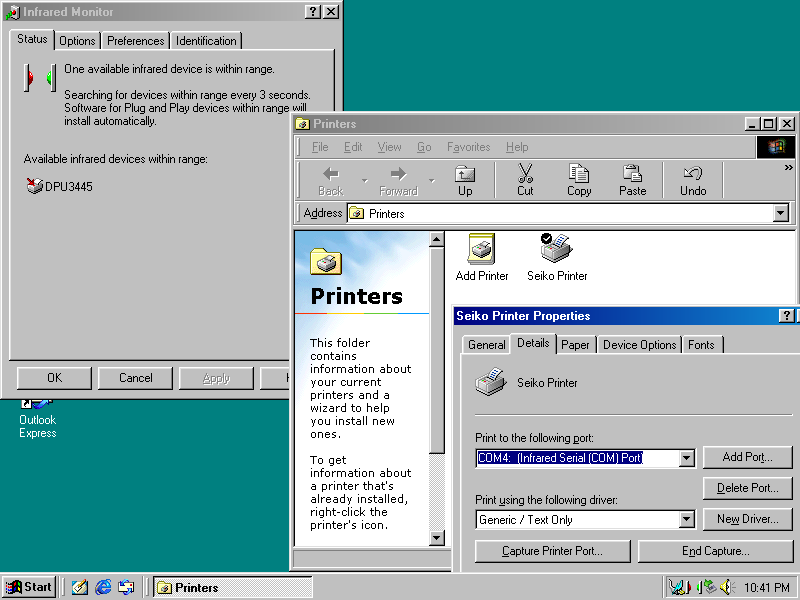Click the Printers folder icon in info pane

[x=326, y=261]
